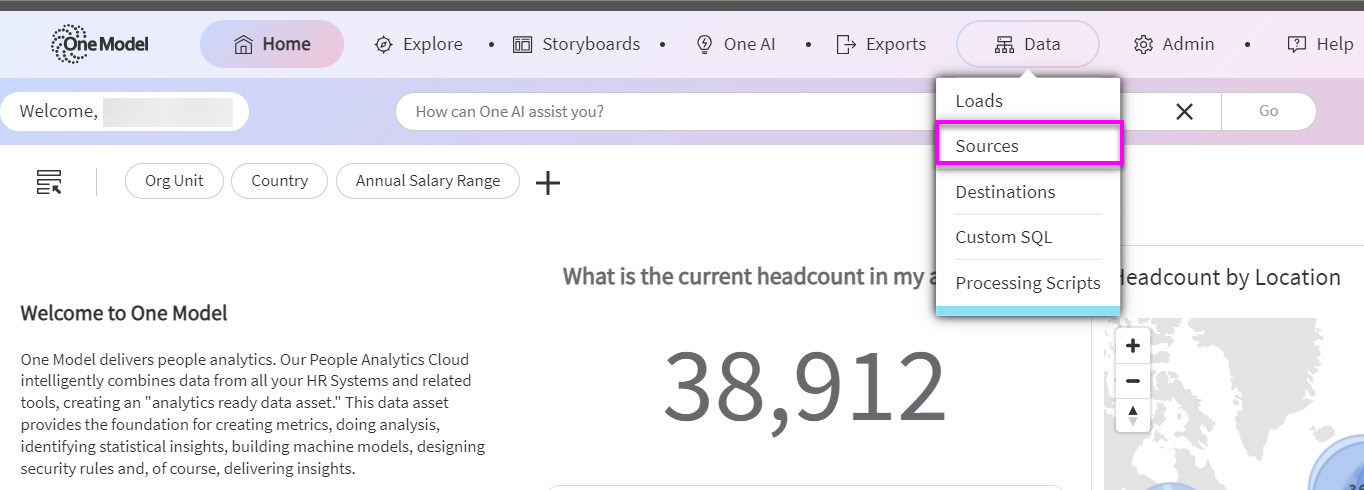This screenshot has height=490, width=1364.
Task: Clear the One AI search box
Action: (1185, 112)
